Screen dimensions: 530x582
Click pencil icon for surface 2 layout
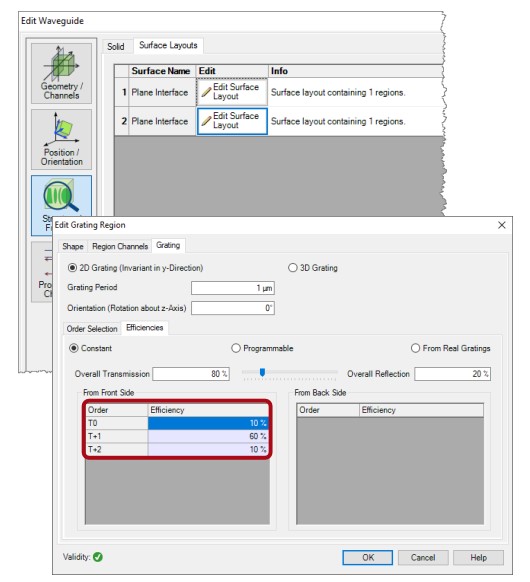coord(206,121)
